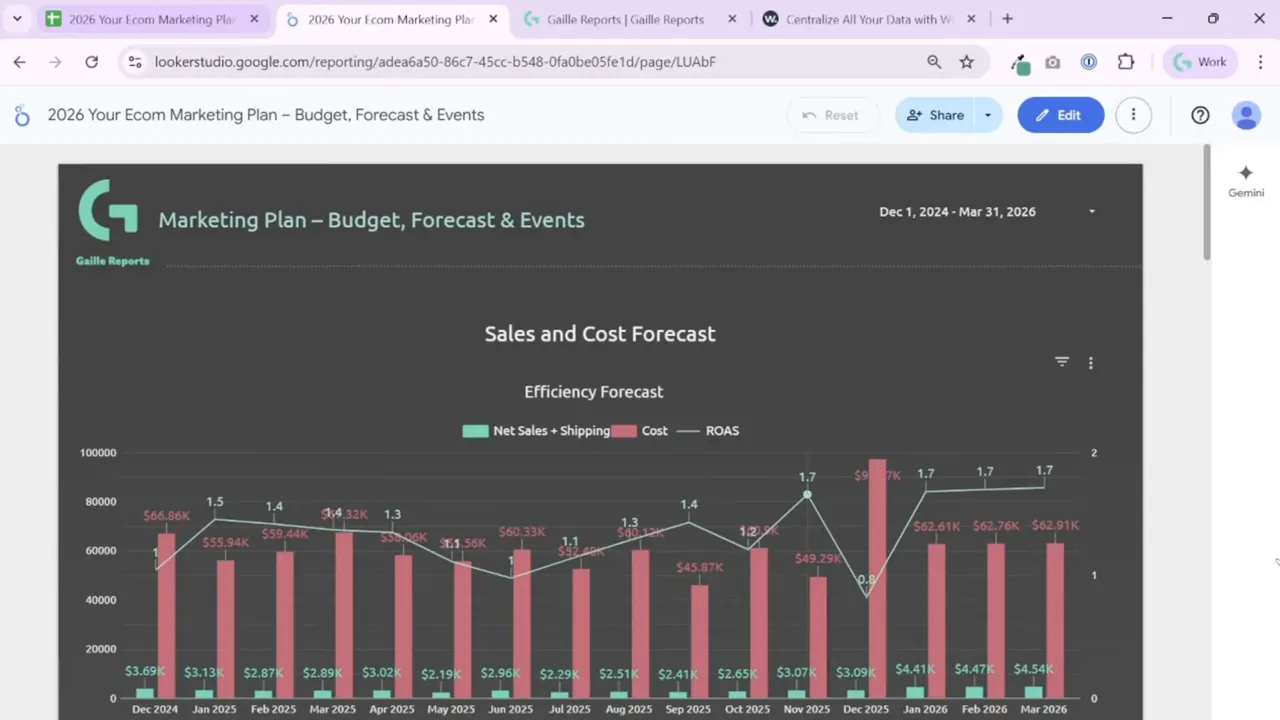Click the Edit button

1060,115
